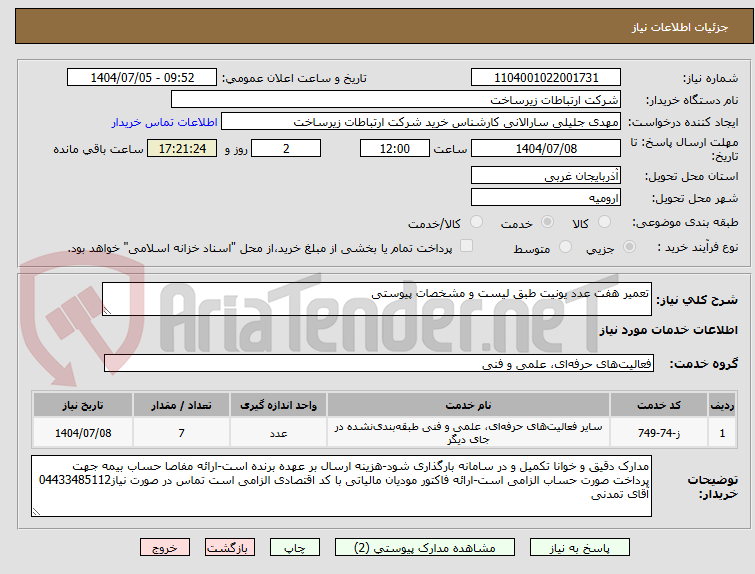Image resolution: width=755 pixels, height=574 pixels.
Task: Click the پاسخ به نیاز button
Action: click(580, 548)
